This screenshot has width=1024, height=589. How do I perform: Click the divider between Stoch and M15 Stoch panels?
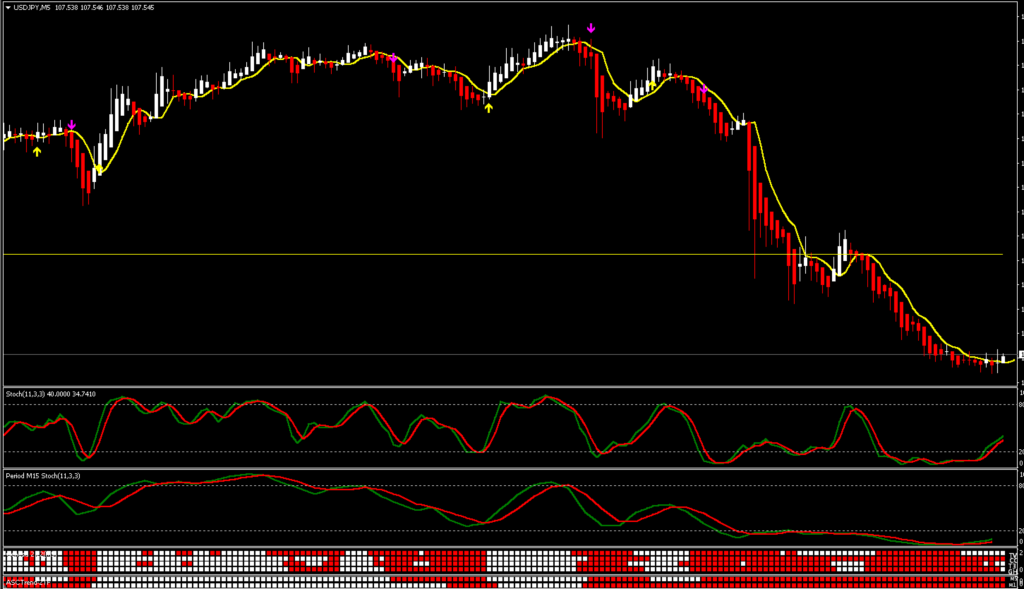point(500,467)
